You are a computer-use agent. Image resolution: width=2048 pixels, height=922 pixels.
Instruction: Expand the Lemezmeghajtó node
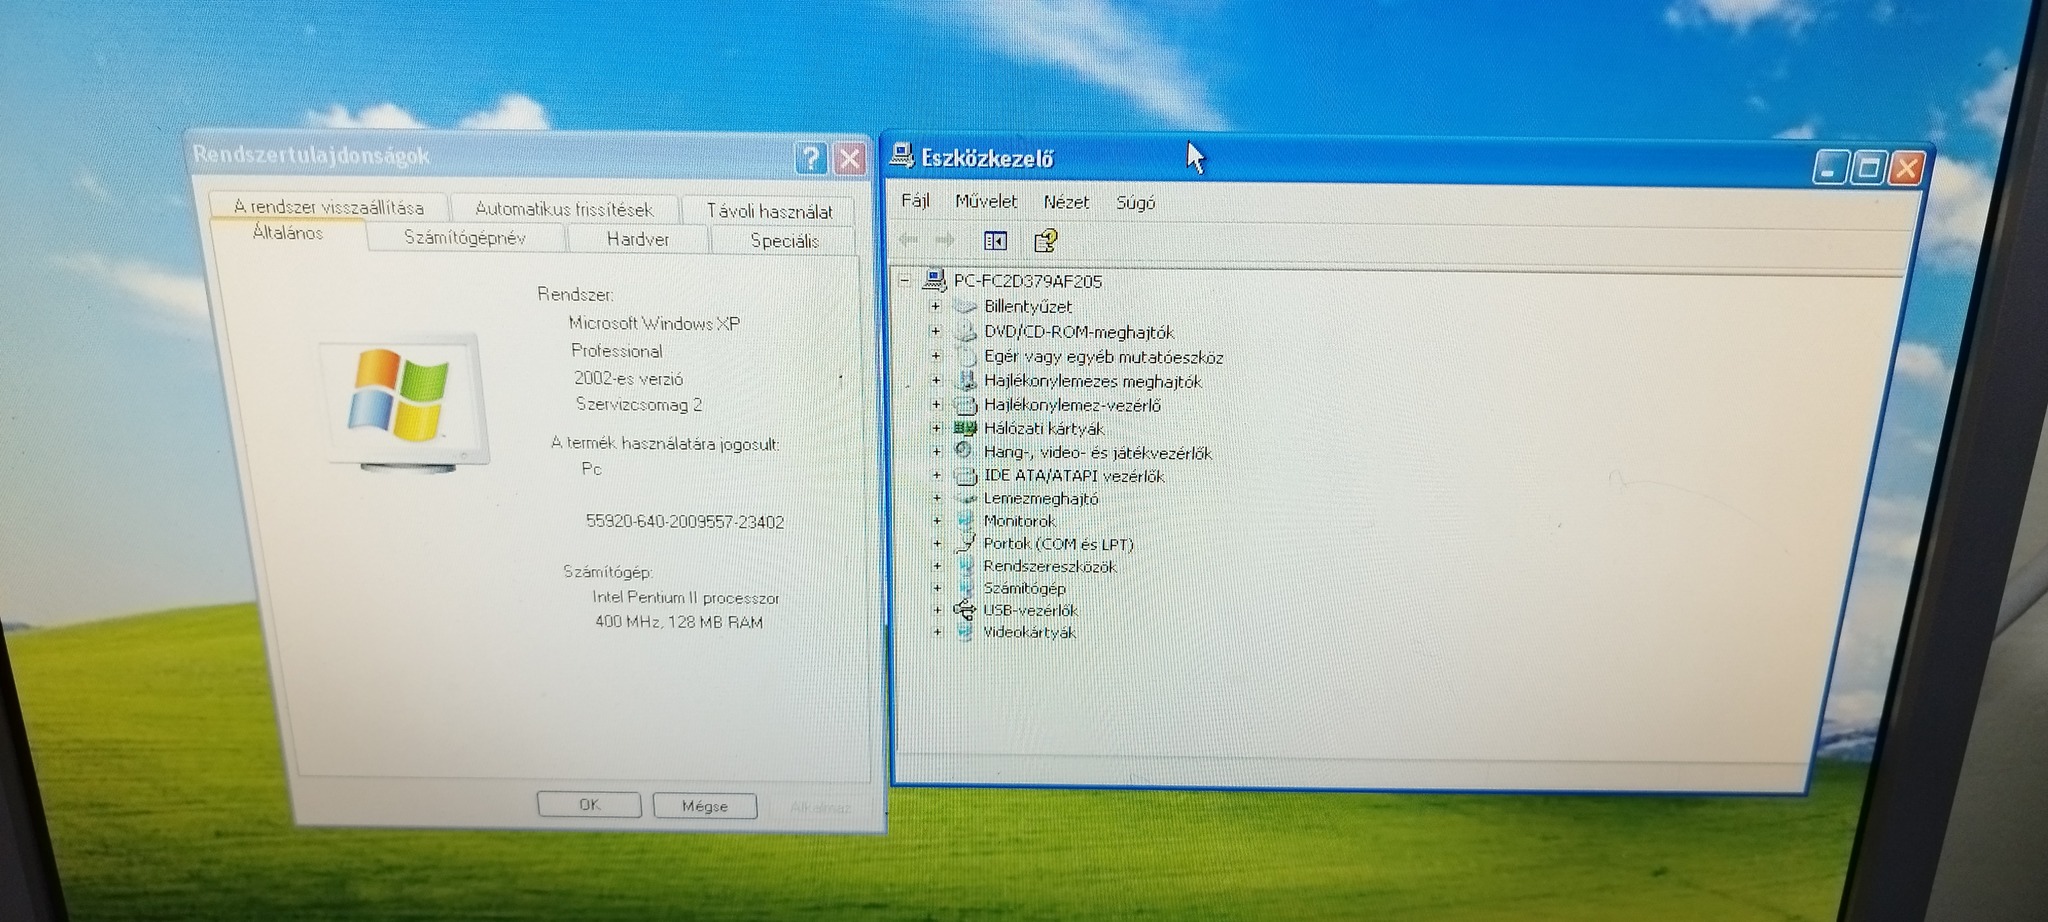937,498
